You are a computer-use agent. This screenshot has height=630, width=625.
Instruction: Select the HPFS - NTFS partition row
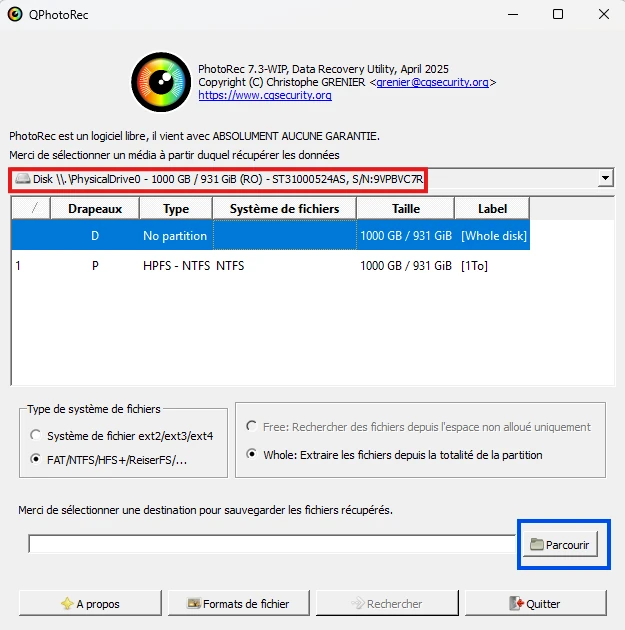(x=271, y=266)
